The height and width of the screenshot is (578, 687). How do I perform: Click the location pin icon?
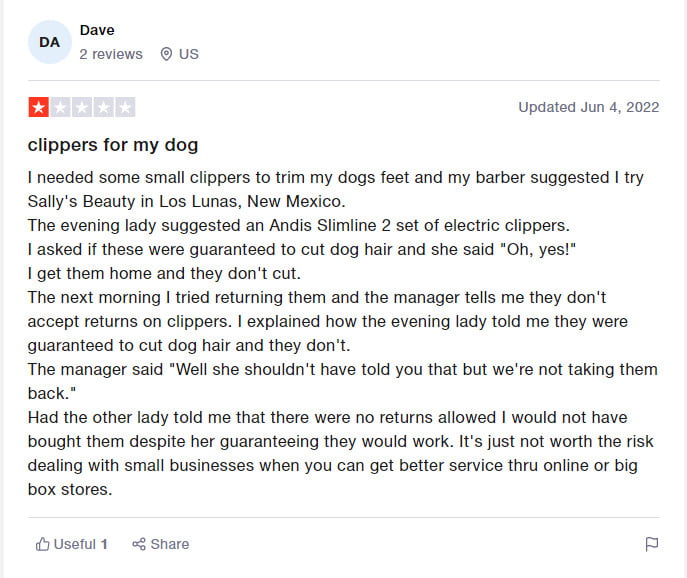coord(166,54)
